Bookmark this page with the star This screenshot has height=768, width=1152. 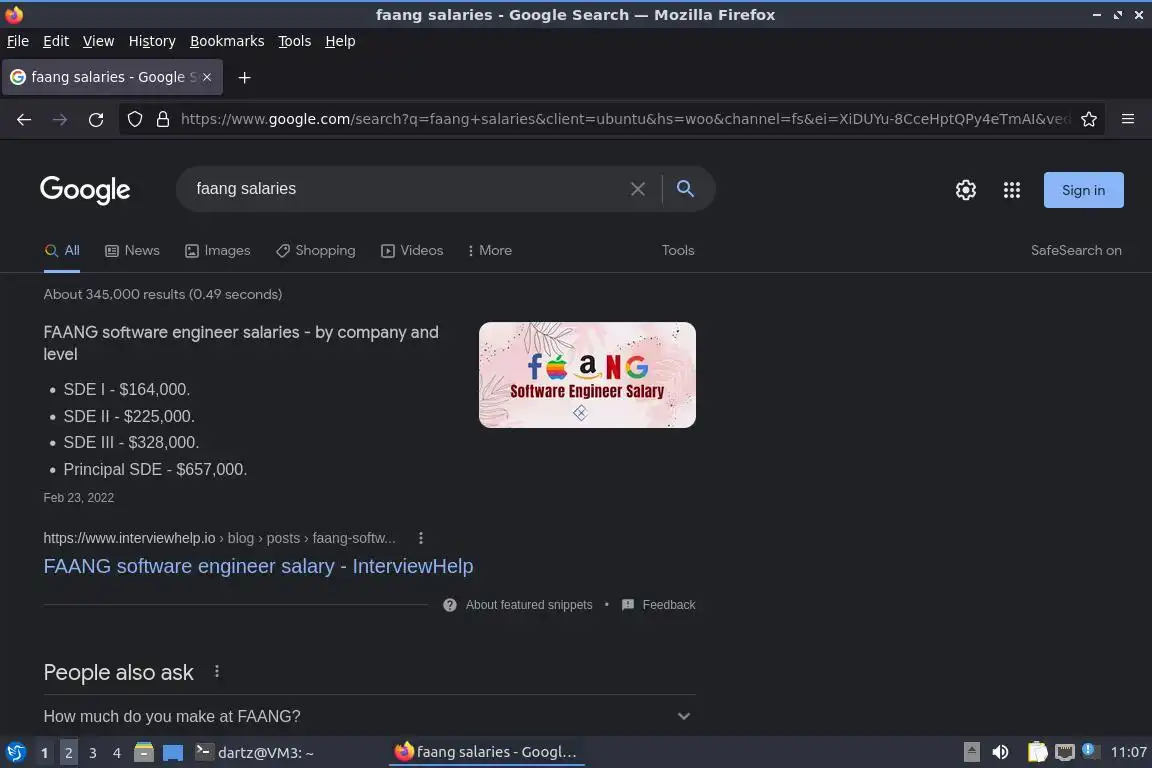coord(1089,119)
